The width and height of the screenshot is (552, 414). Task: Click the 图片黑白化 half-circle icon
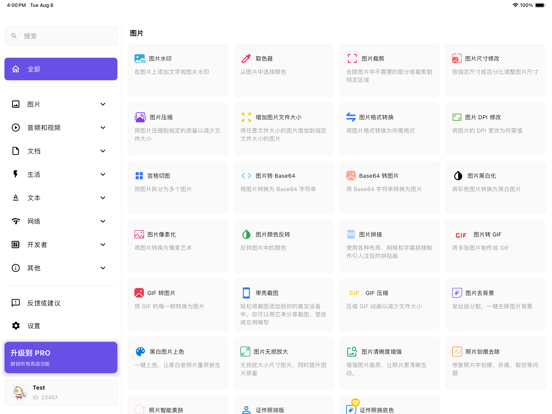[x=458, y=176]
